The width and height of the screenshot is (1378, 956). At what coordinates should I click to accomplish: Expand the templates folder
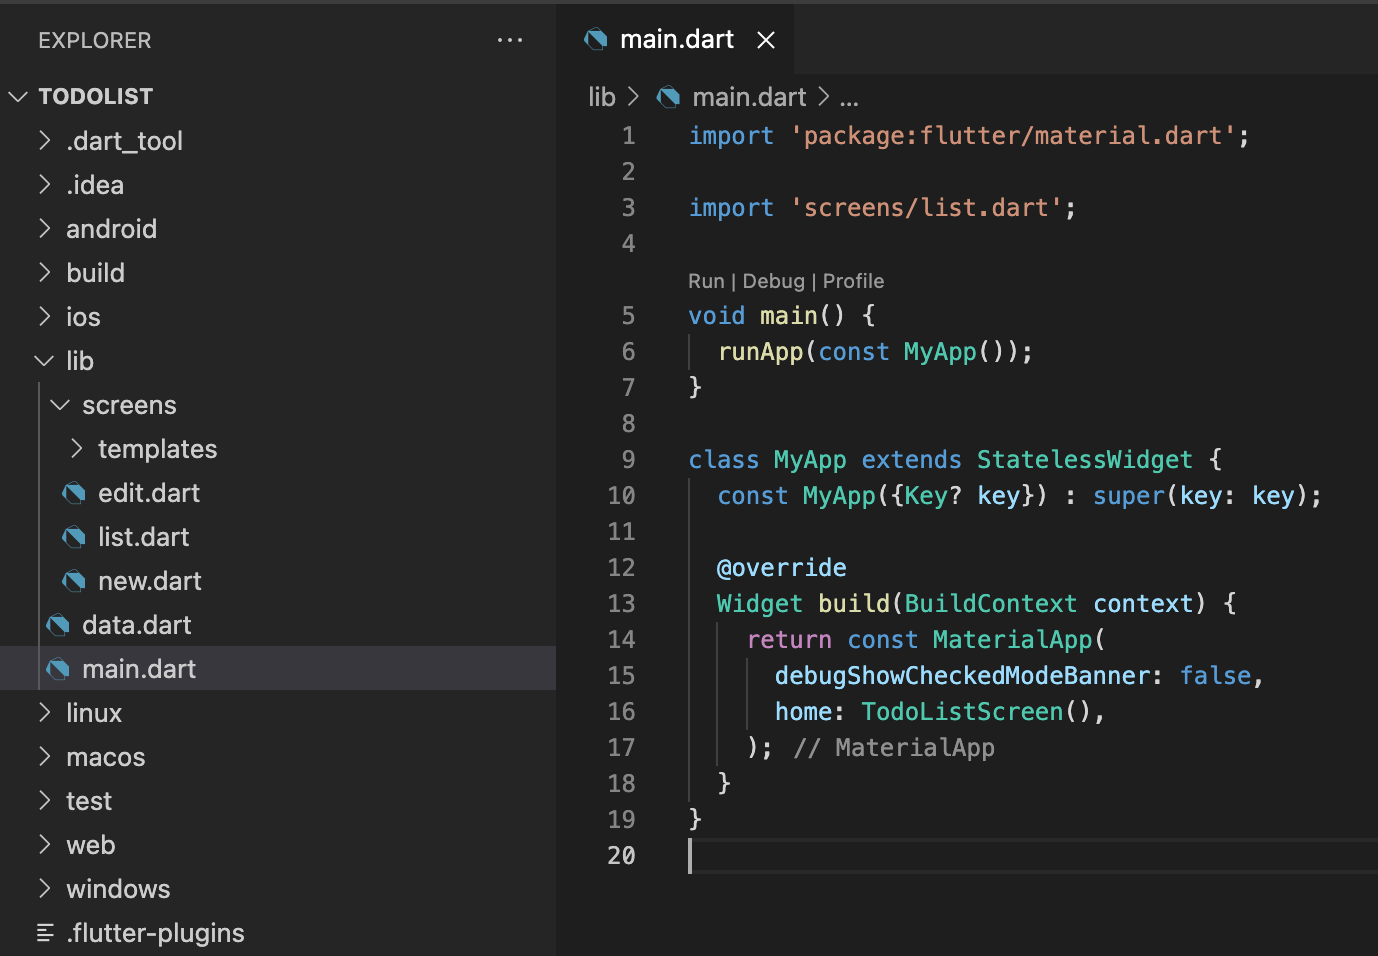[77, 449]
